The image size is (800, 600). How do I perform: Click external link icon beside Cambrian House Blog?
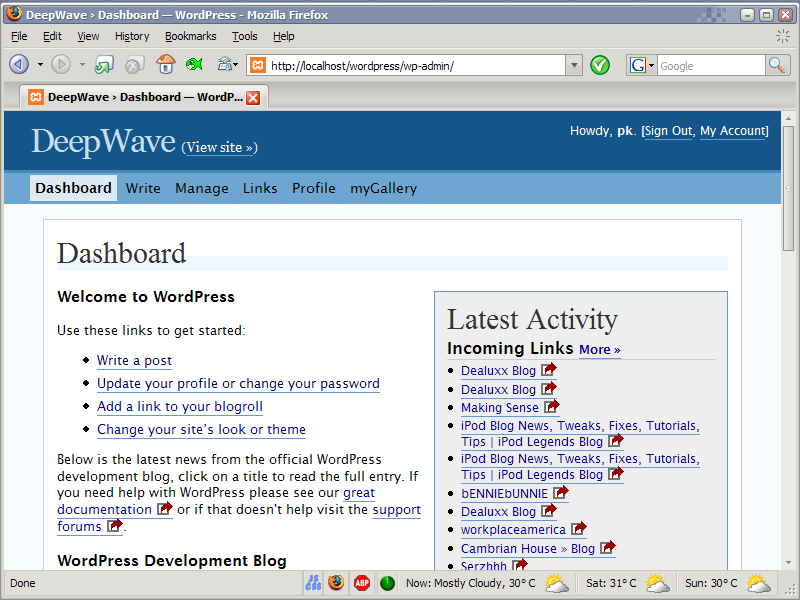[x=608, y=547]
